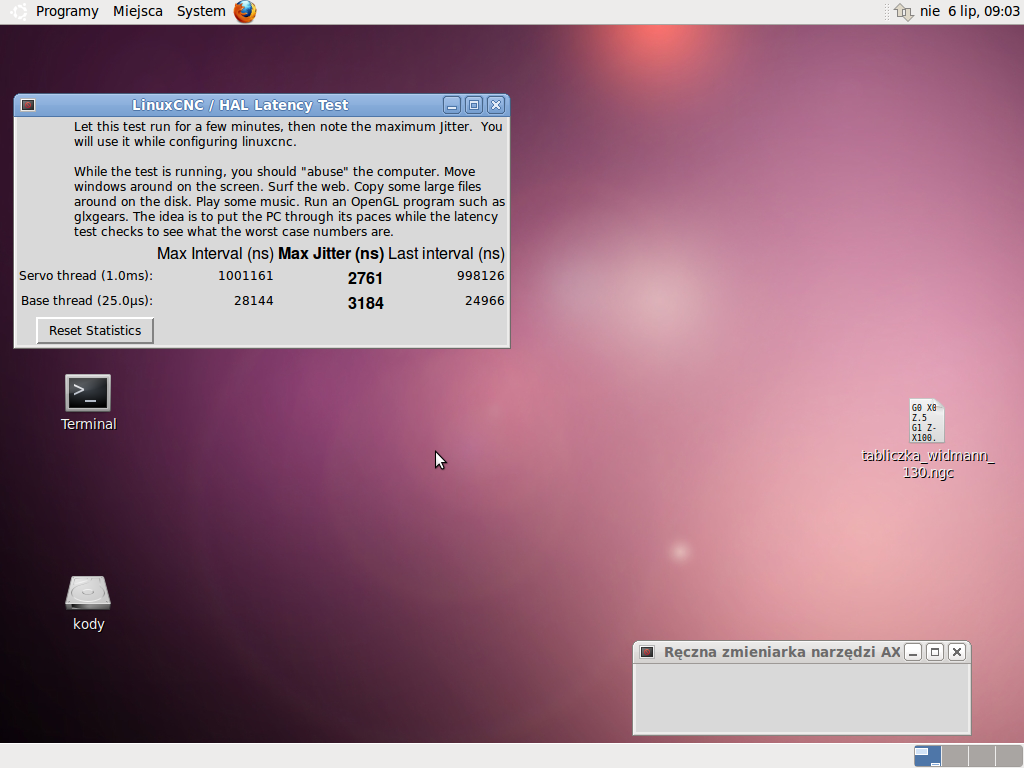Open the Latency Test window menu icon

(28, 105)
